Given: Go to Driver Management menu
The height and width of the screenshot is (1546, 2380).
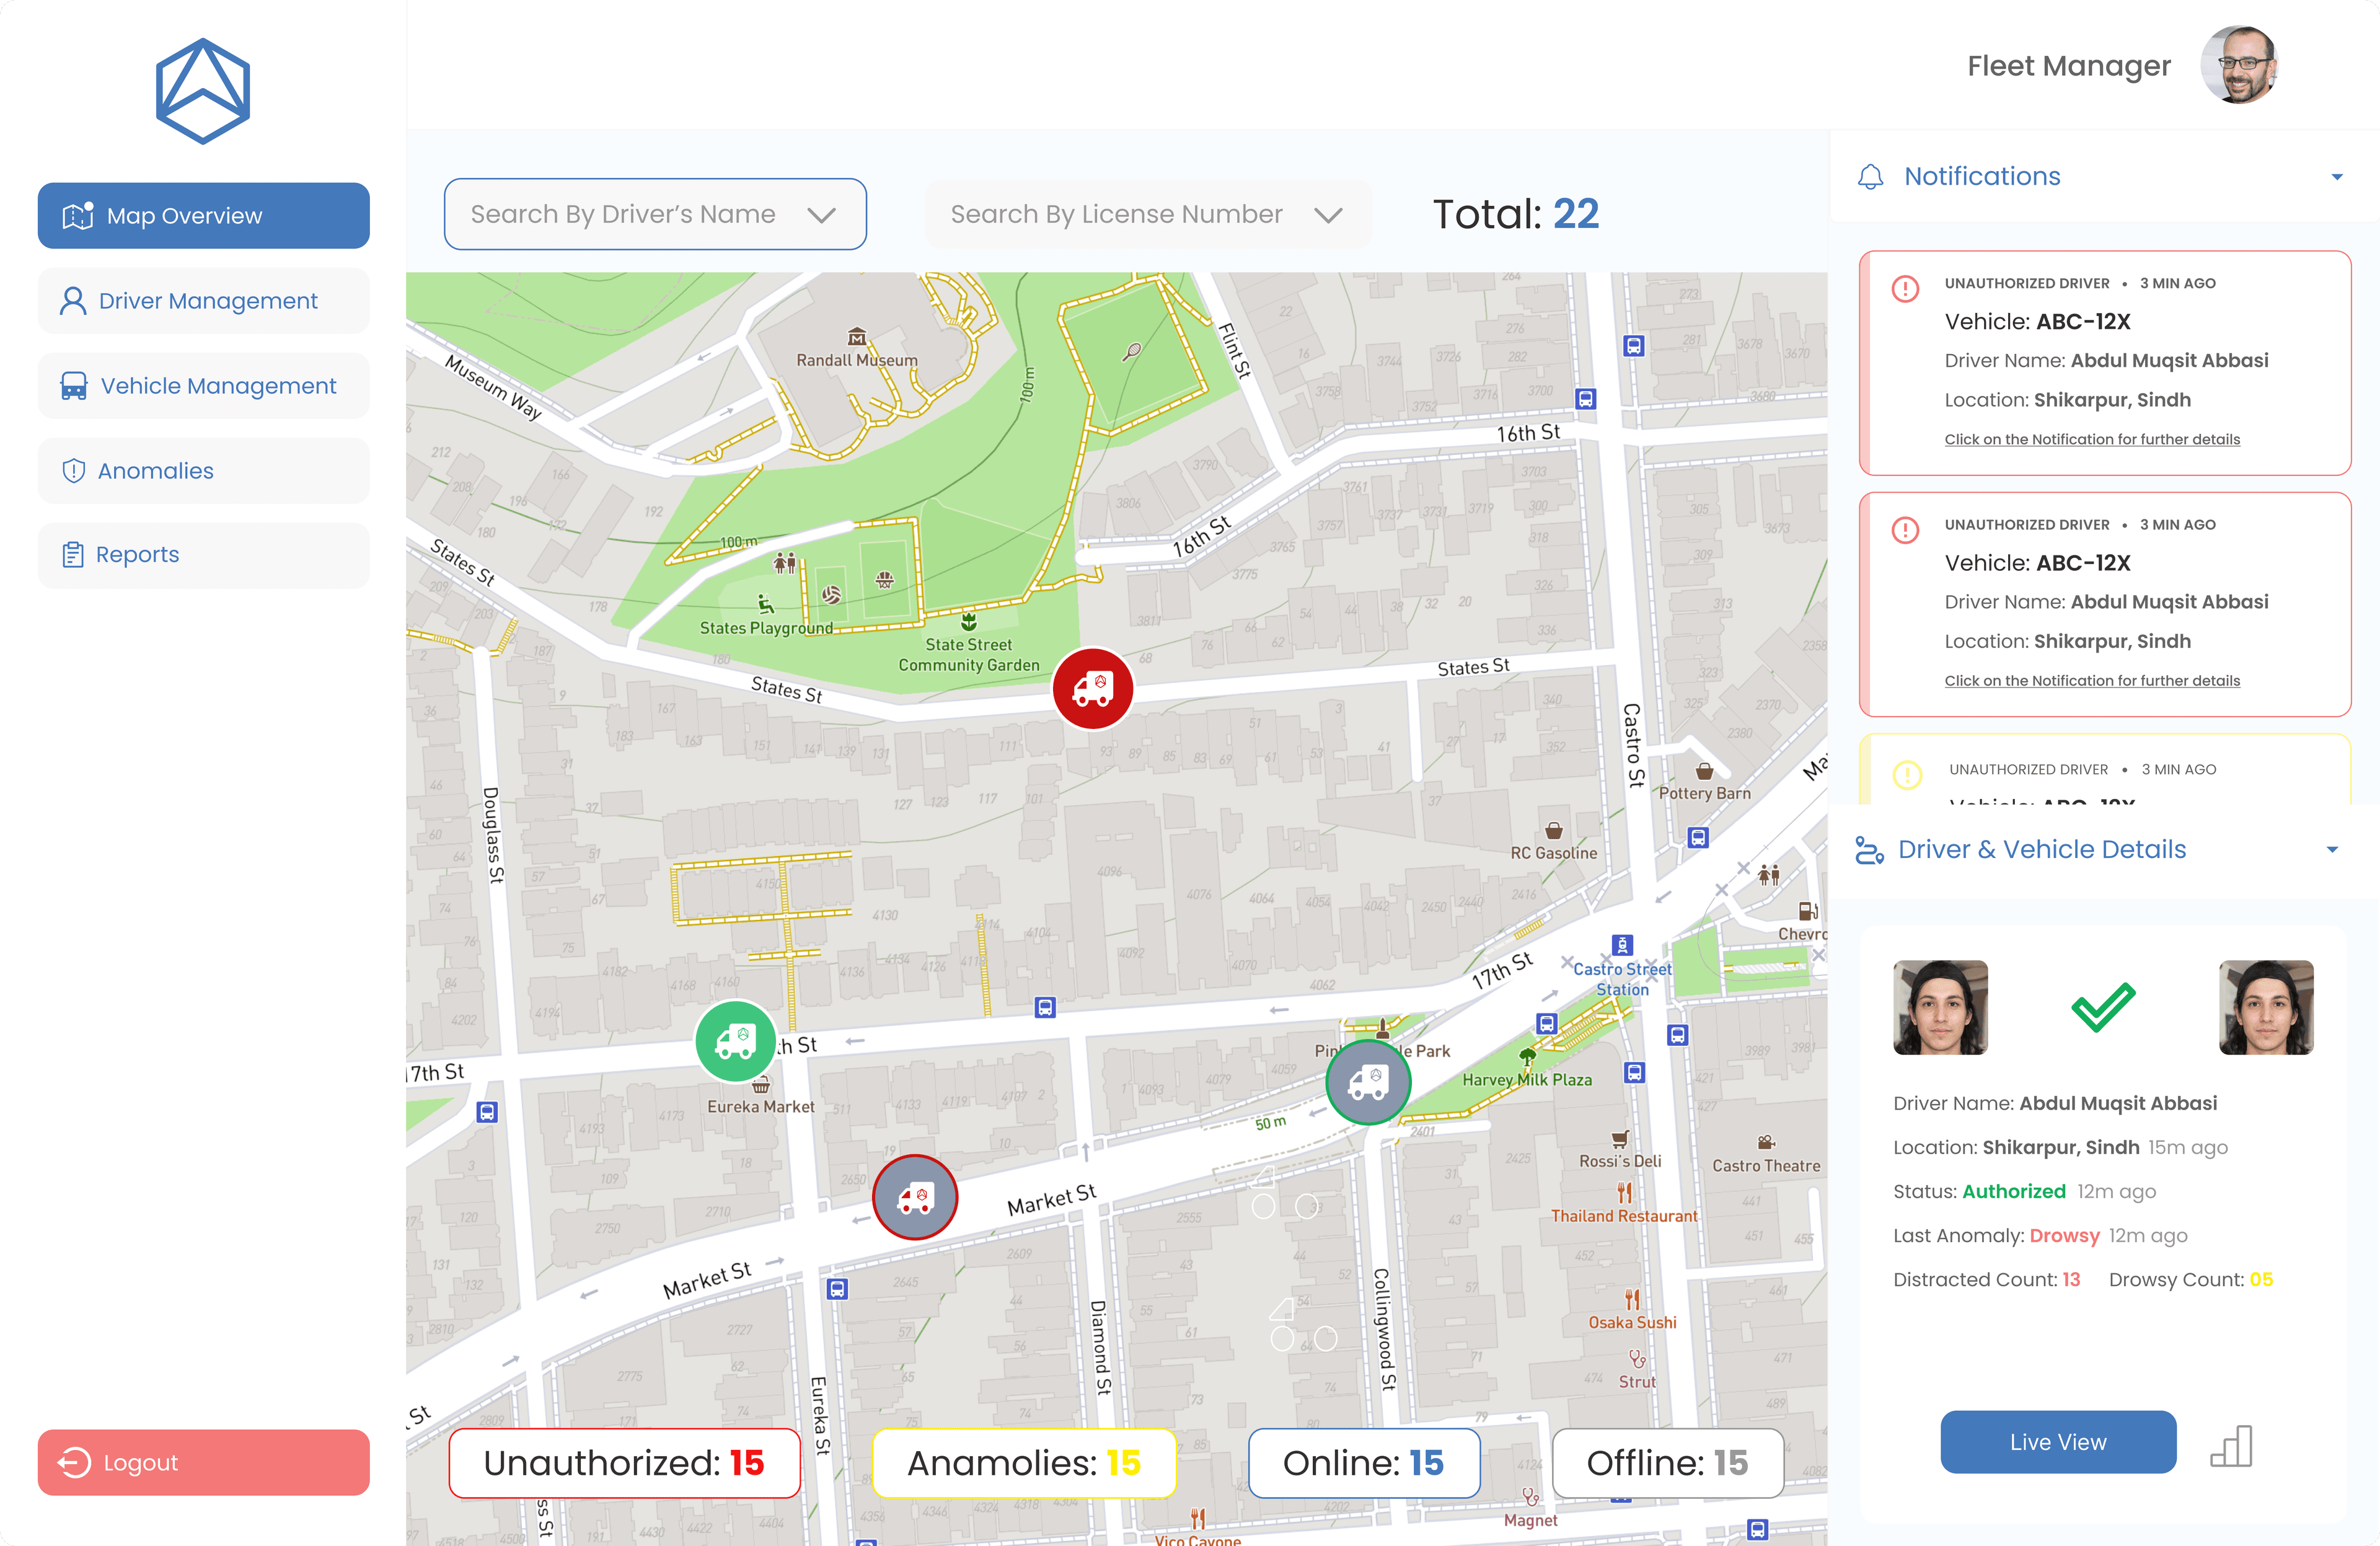Looking at the screenshot, I should pyautogui.click(x=204, y=301).
